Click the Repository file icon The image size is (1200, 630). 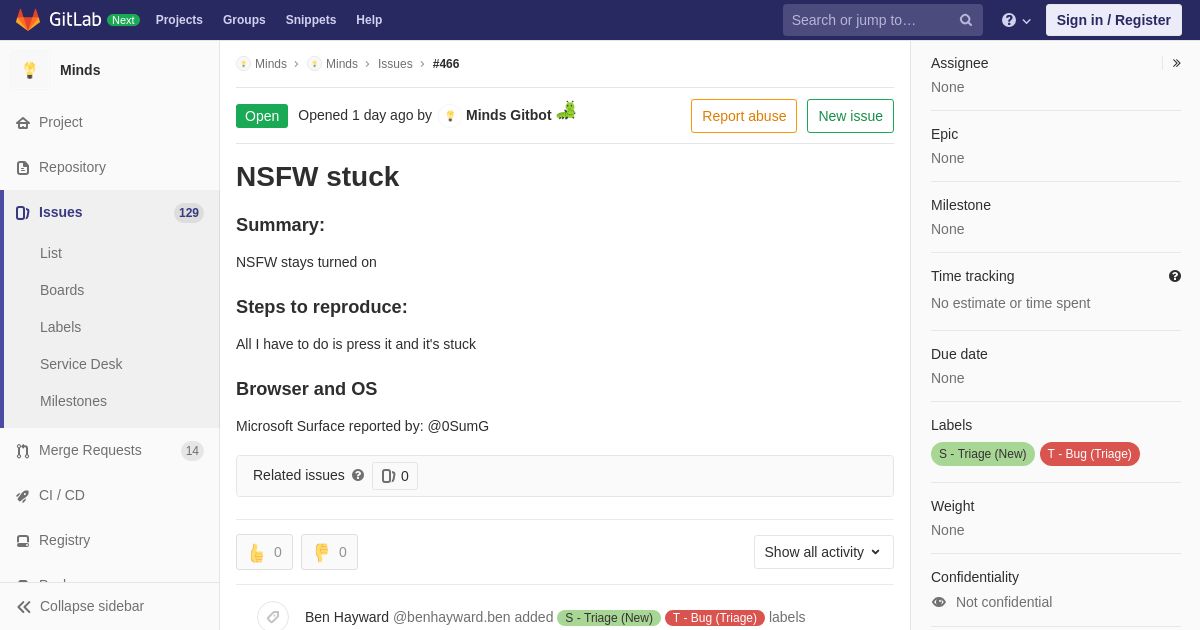pos(23,168)
